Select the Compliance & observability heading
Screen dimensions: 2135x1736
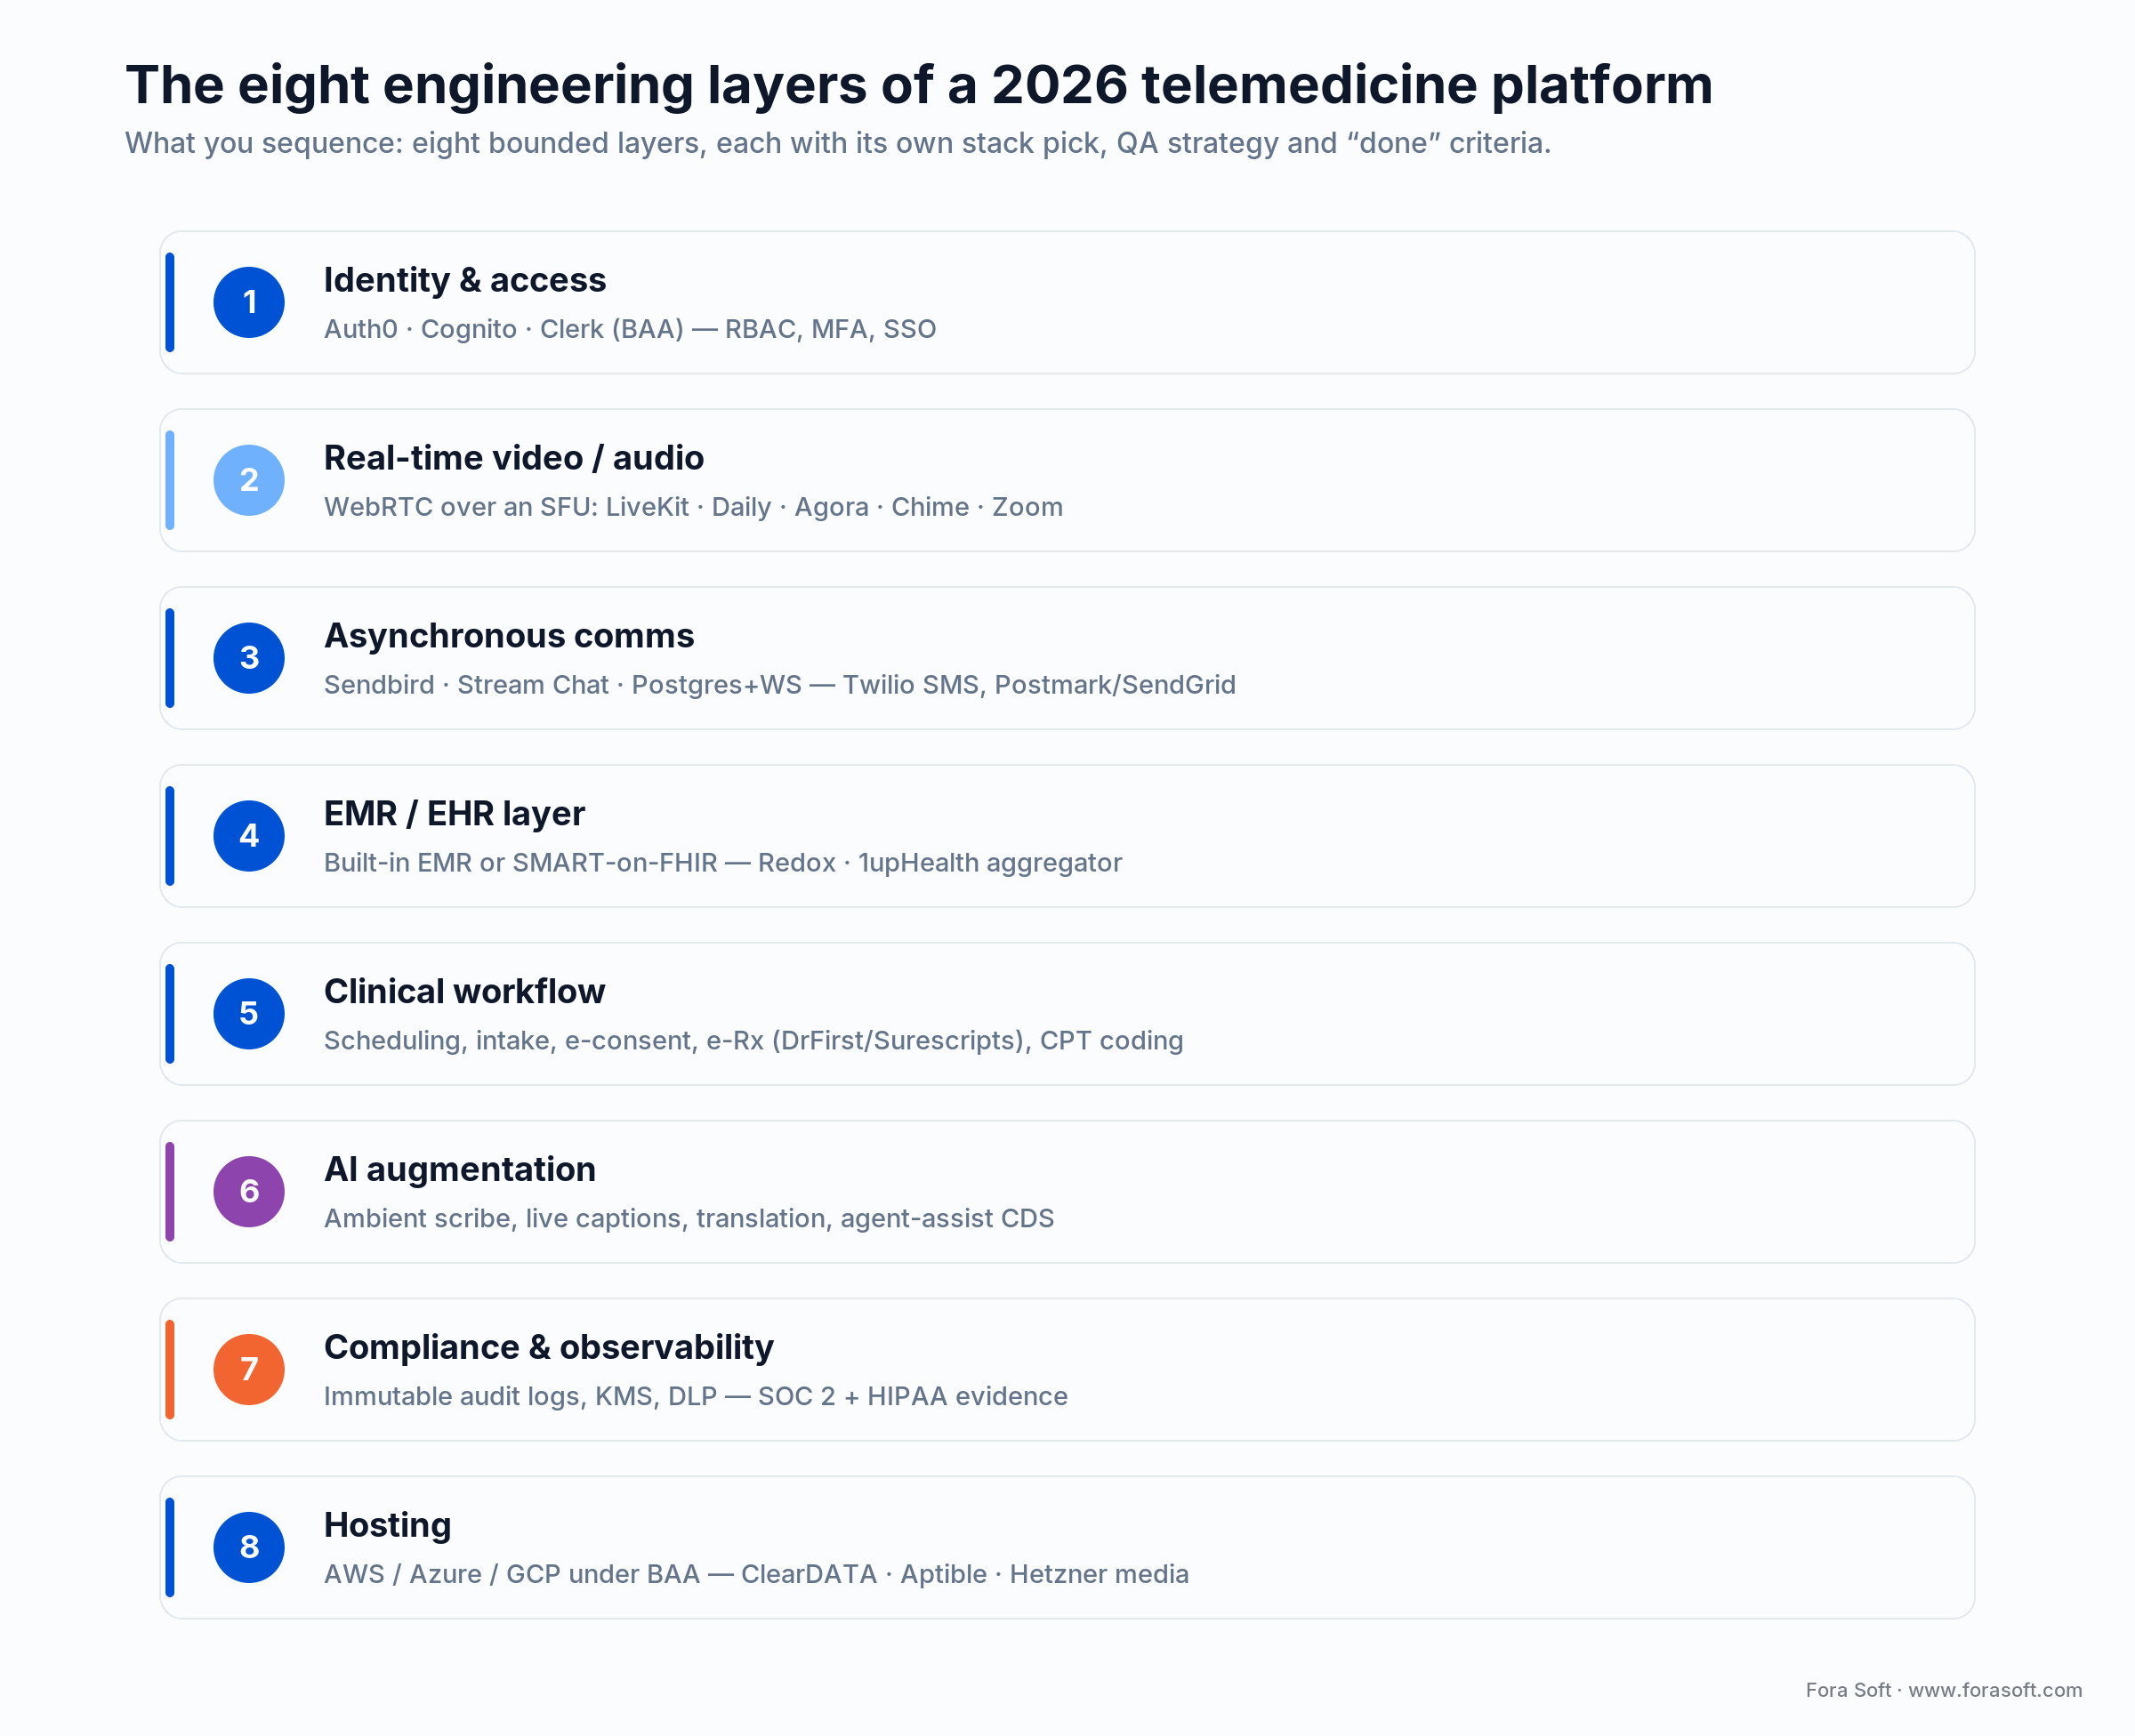[x=549, y=1347]
